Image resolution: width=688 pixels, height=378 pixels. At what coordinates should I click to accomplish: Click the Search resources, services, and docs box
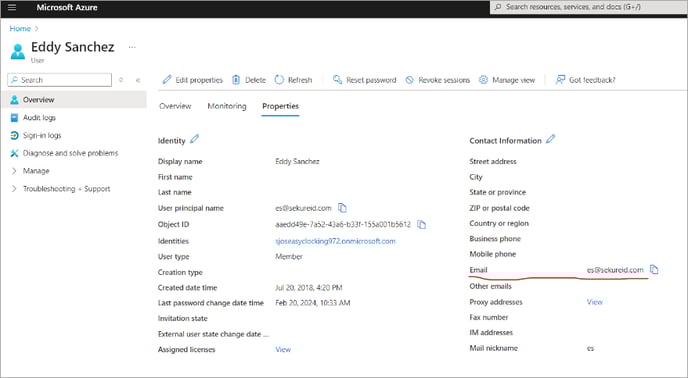coord(588,7)
